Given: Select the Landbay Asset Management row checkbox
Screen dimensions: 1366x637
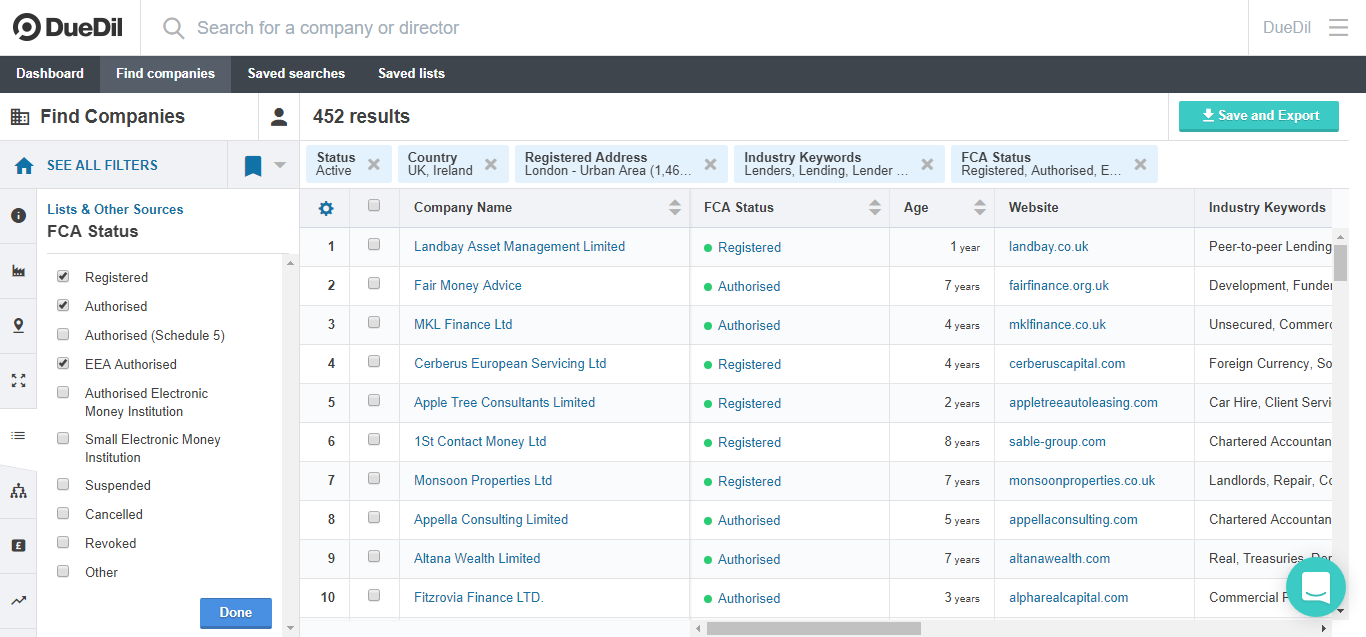Looking at the screenshot, I should 374,244.
